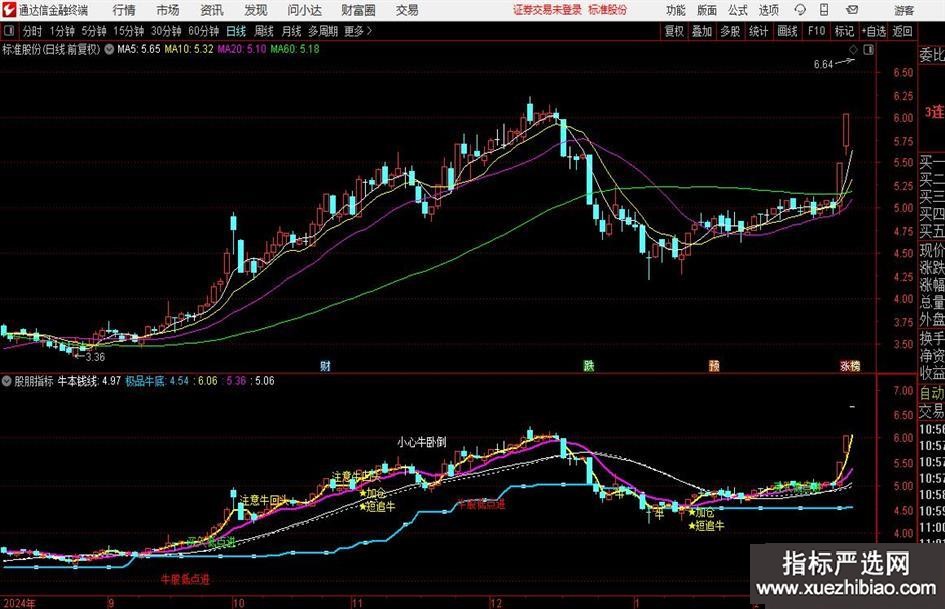Click the 财 info marker

pos(325,365)
